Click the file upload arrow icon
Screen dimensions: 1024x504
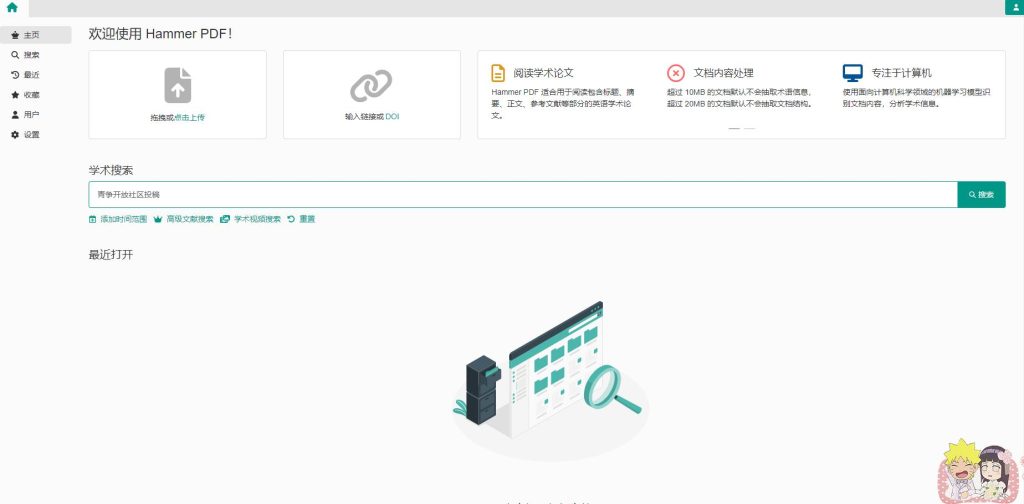point(178,86)
